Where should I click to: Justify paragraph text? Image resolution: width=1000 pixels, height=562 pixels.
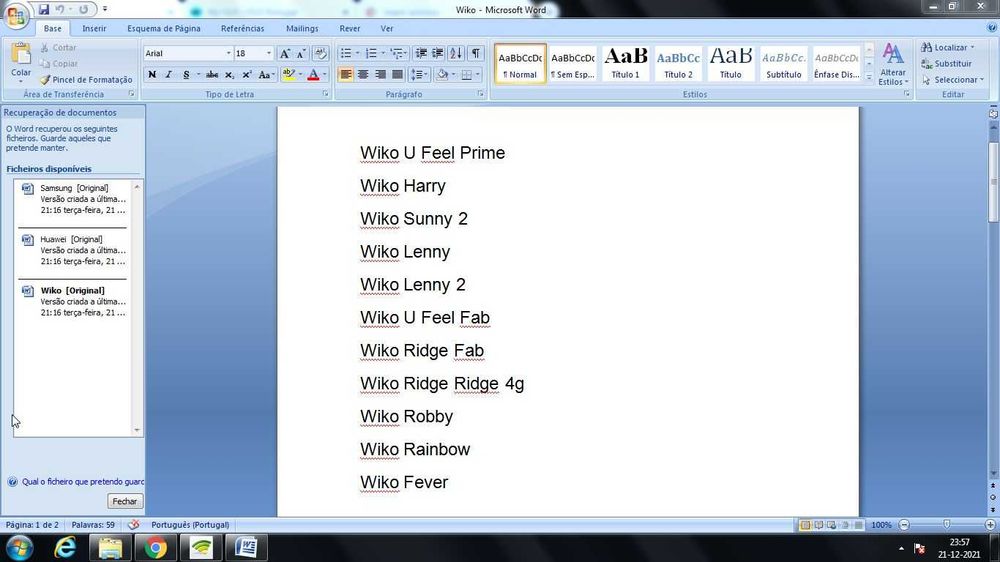coord(397,75)
